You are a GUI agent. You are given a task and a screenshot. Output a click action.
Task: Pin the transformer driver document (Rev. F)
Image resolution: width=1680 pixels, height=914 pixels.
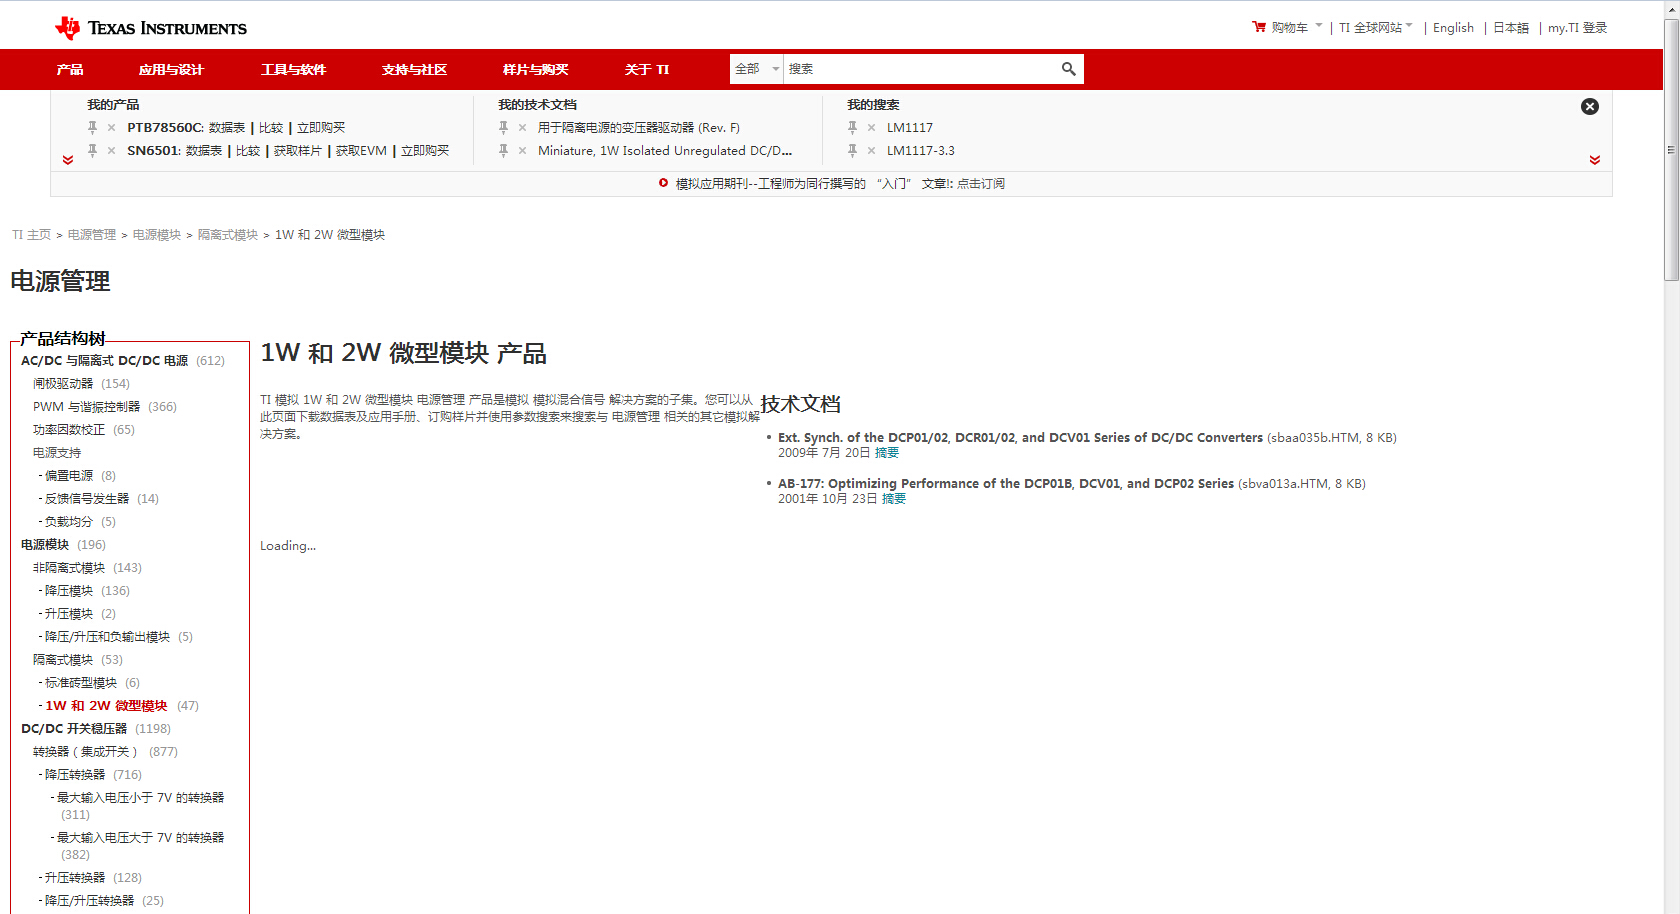[x=503, y=127]
